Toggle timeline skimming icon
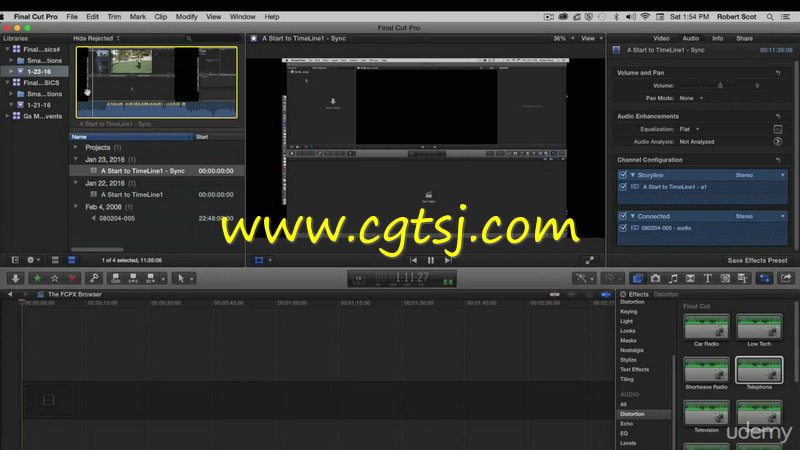This screenshot has height=450, width=800. click(555, 294)
